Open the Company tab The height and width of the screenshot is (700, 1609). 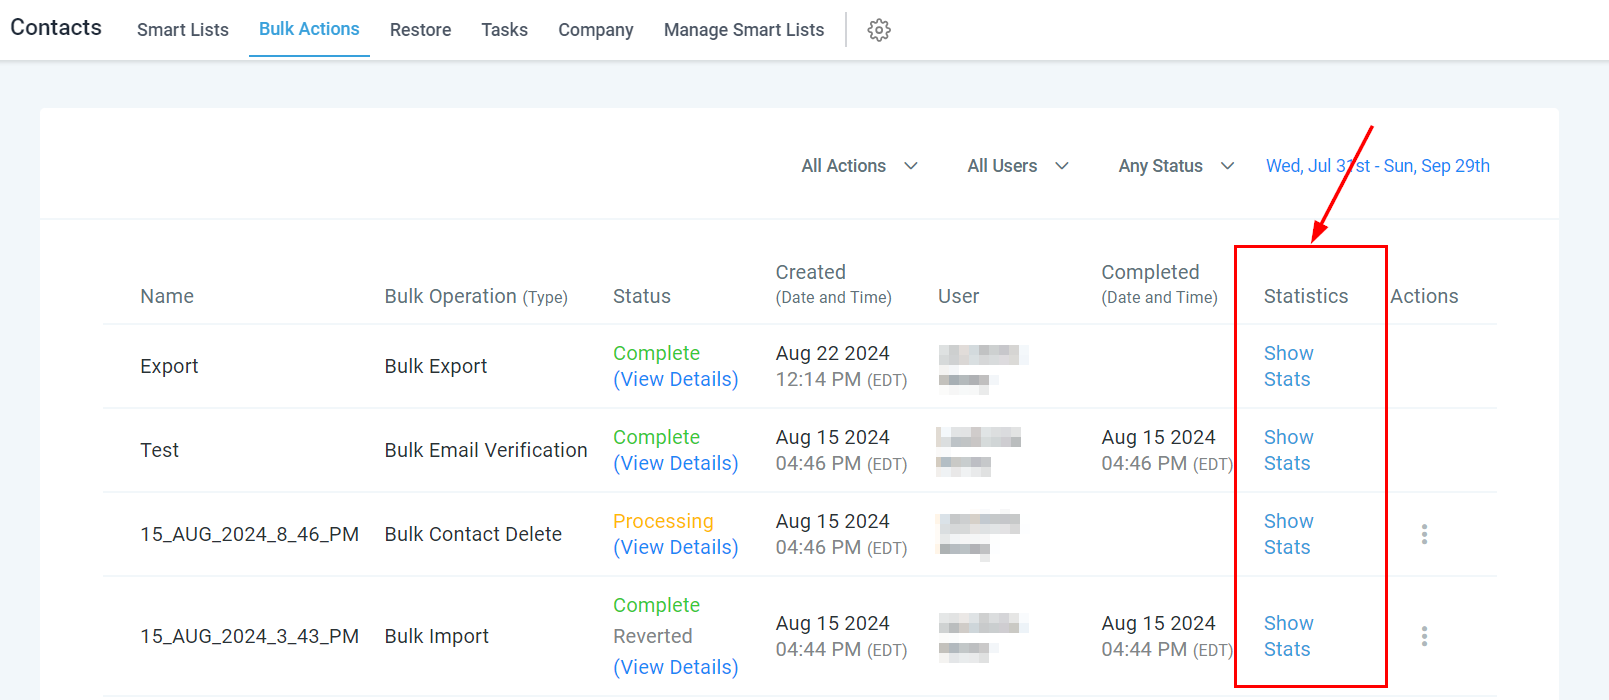(596, 30)
